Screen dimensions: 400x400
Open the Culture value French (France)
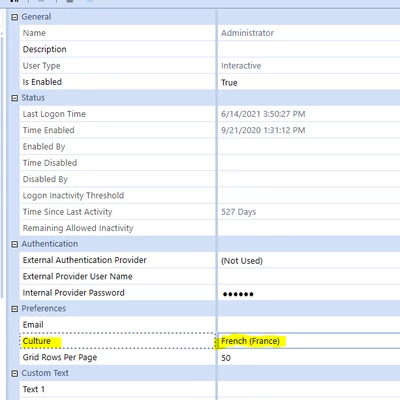[309, 341]
